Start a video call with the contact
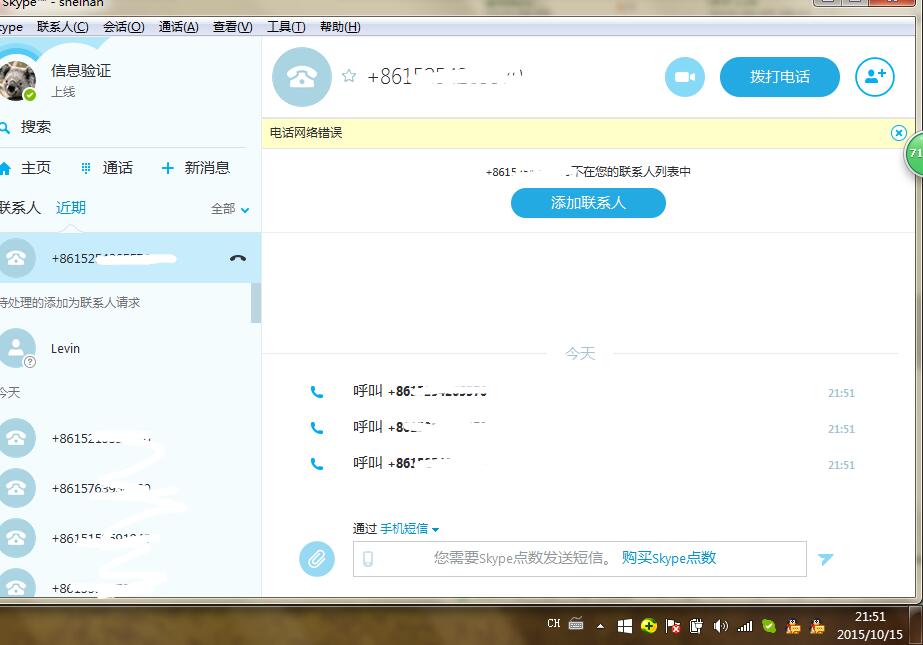This screenshot has height=645, width=923. coord(684,77)
